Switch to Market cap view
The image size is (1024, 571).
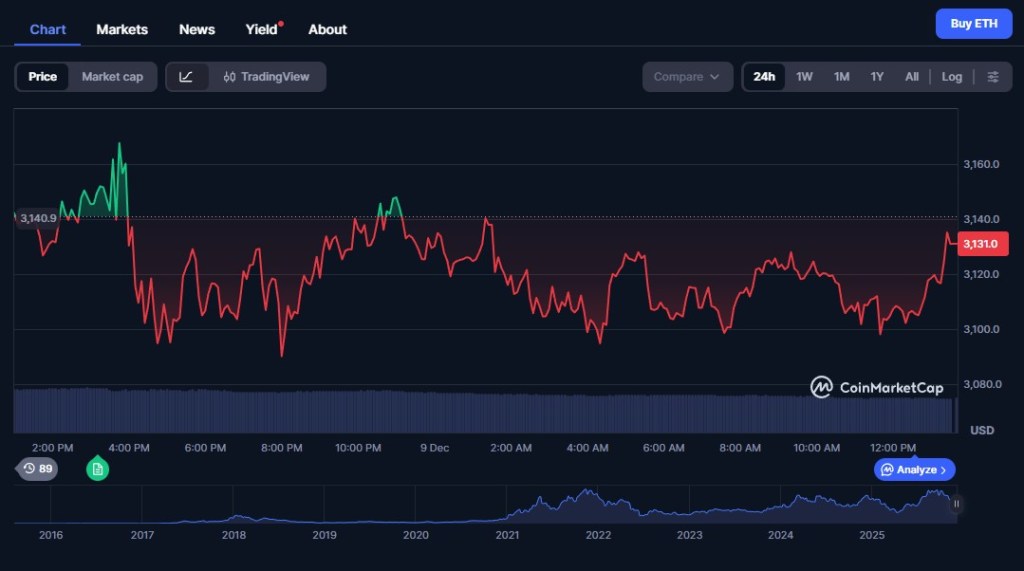[x=112, y=77]
